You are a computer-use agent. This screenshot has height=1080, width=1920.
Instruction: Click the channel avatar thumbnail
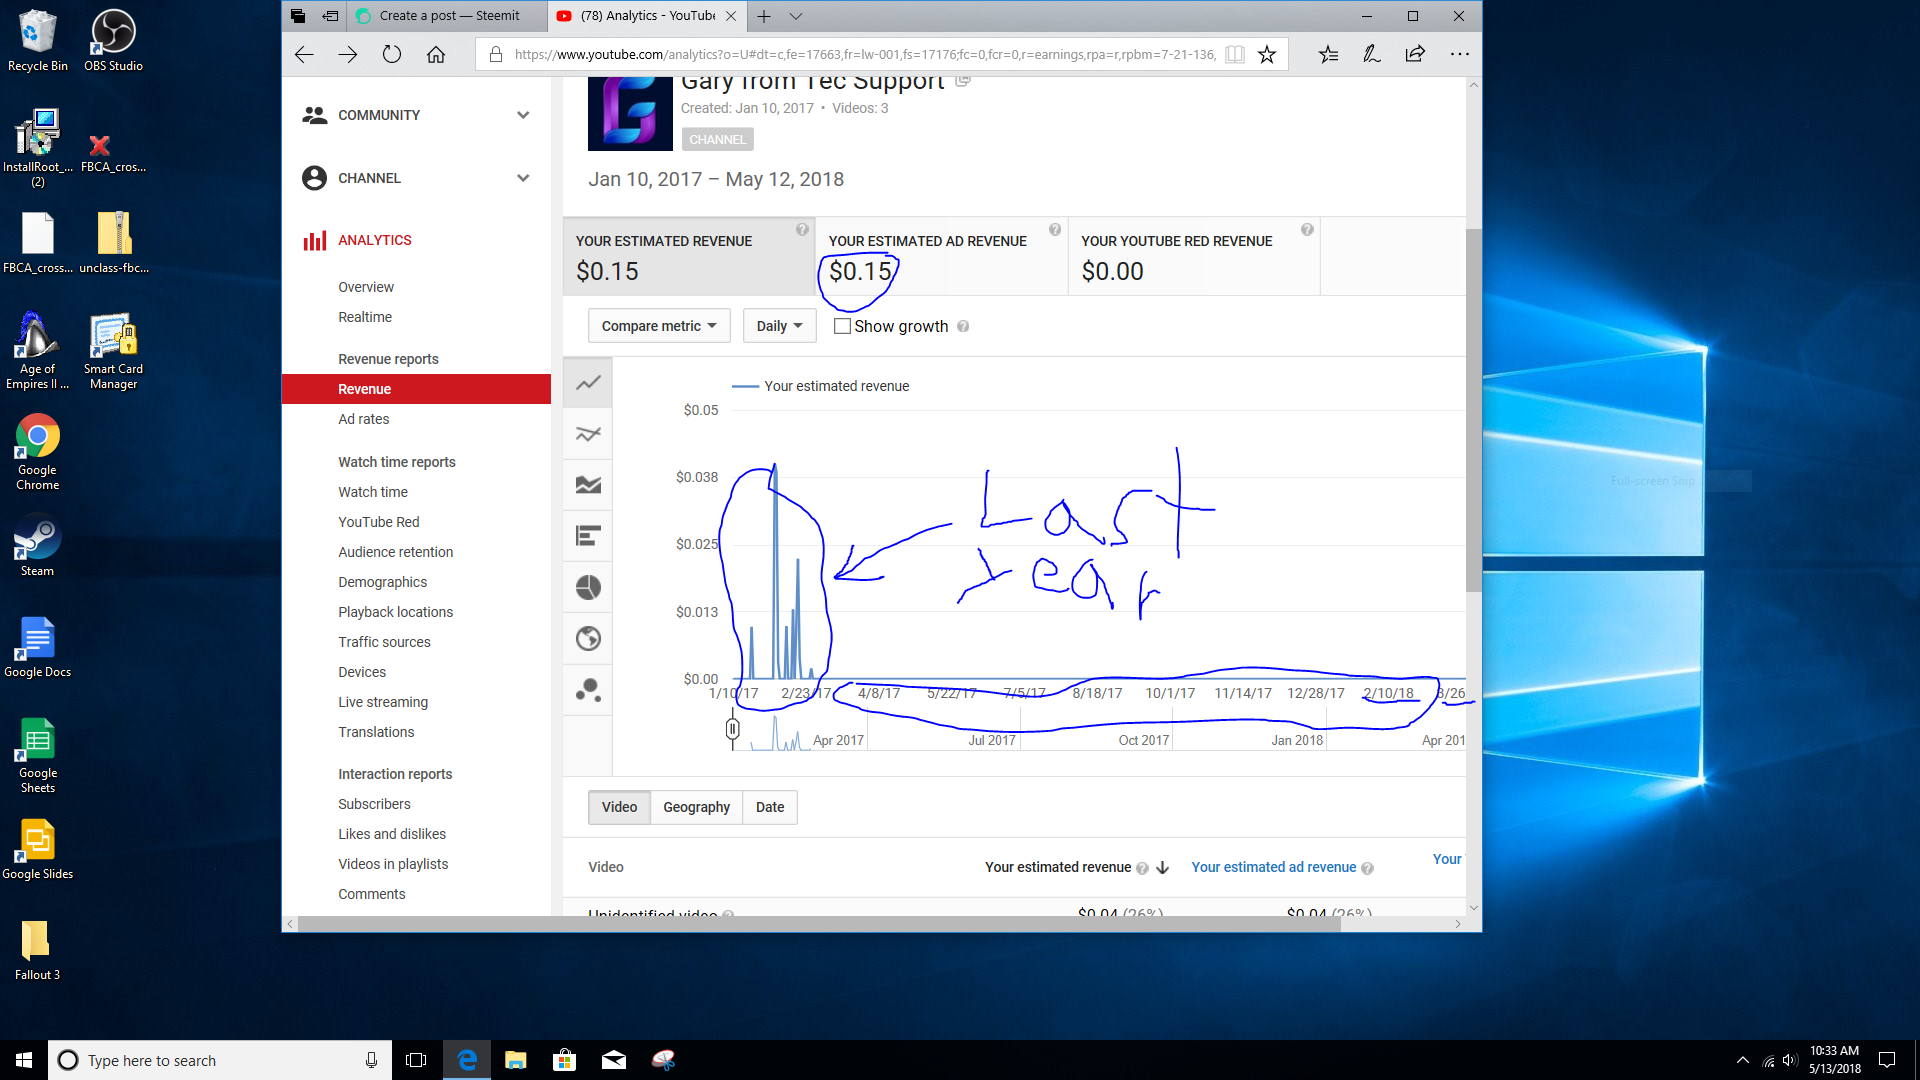[630, 114]
